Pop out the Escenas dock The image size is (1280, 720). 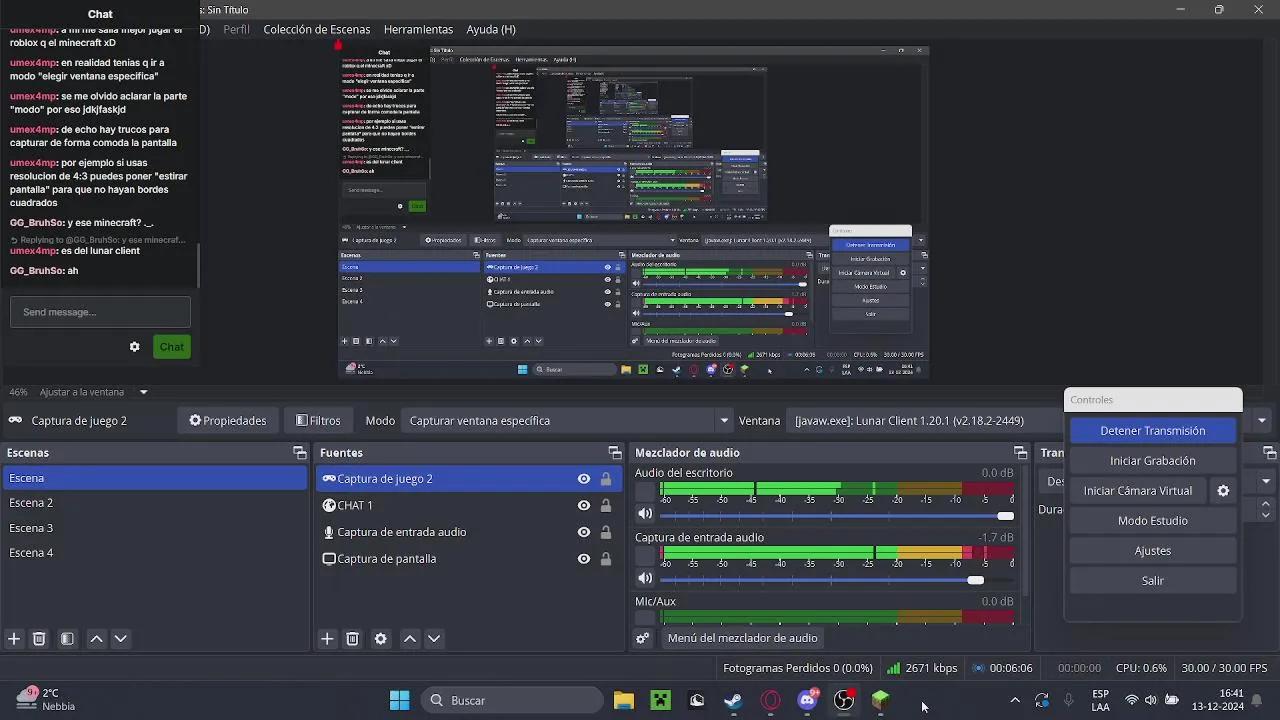[299, 453]
